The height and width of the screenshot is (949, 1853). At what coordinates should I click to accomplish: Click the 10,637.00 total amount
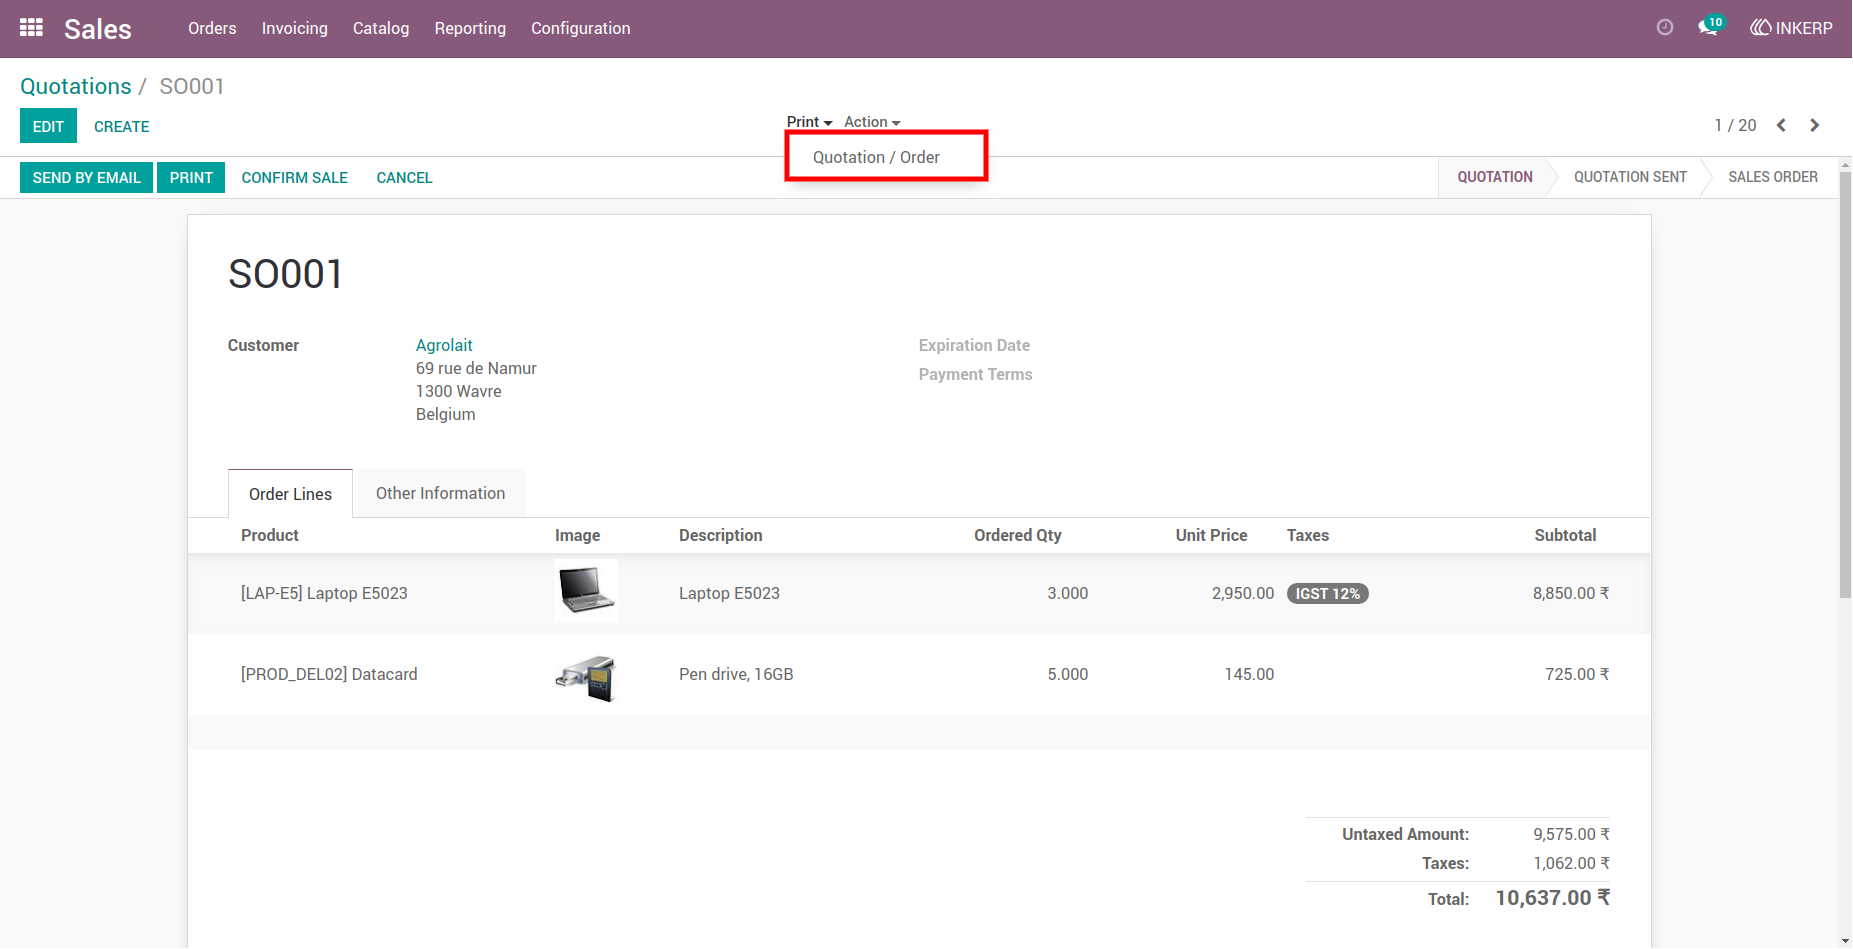pos(1552,898)
